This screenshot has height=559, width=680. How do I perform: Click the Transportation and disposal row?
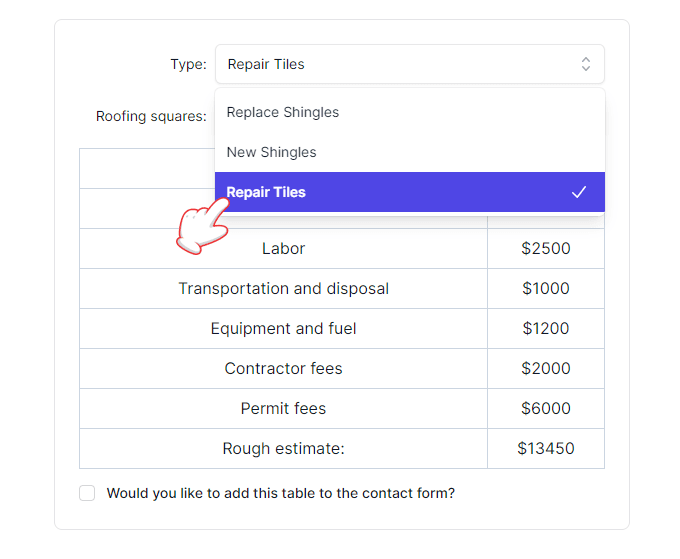(x=283, y=288)
